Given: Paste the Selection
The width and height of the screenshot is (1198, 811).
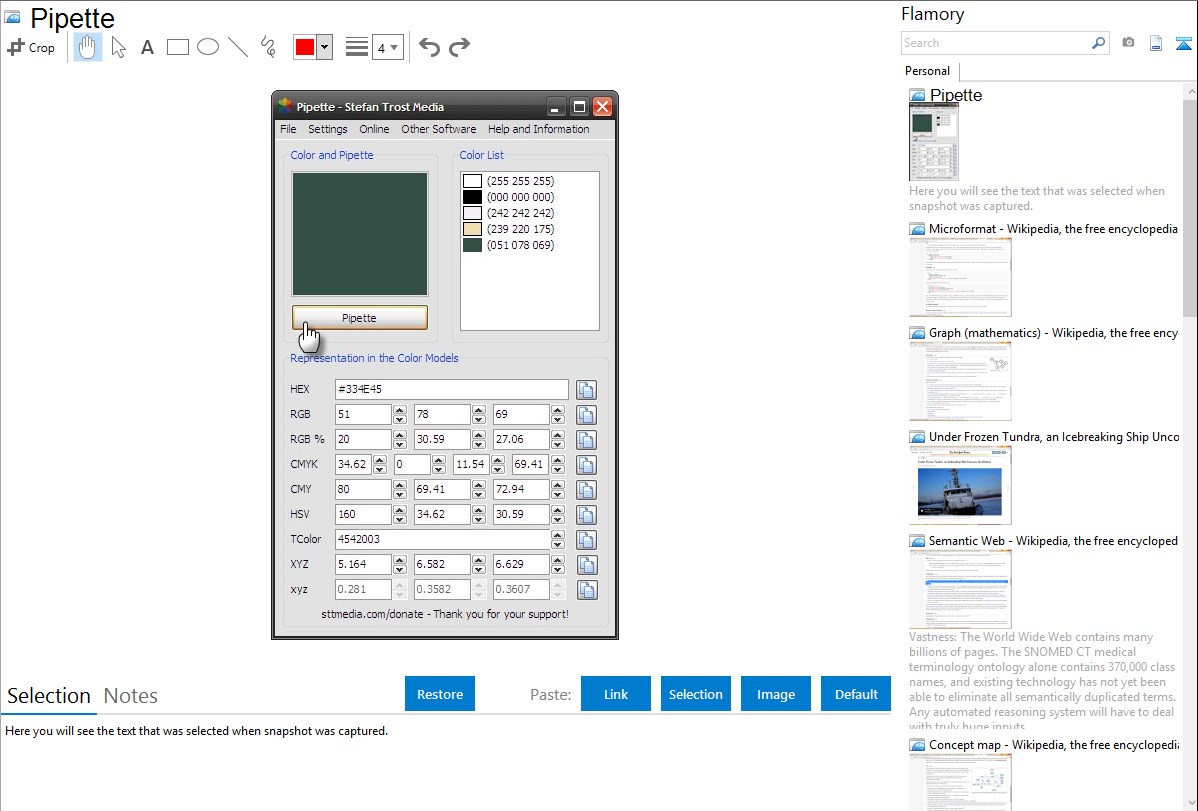Looking at the screenshot, I should (695, 694).
